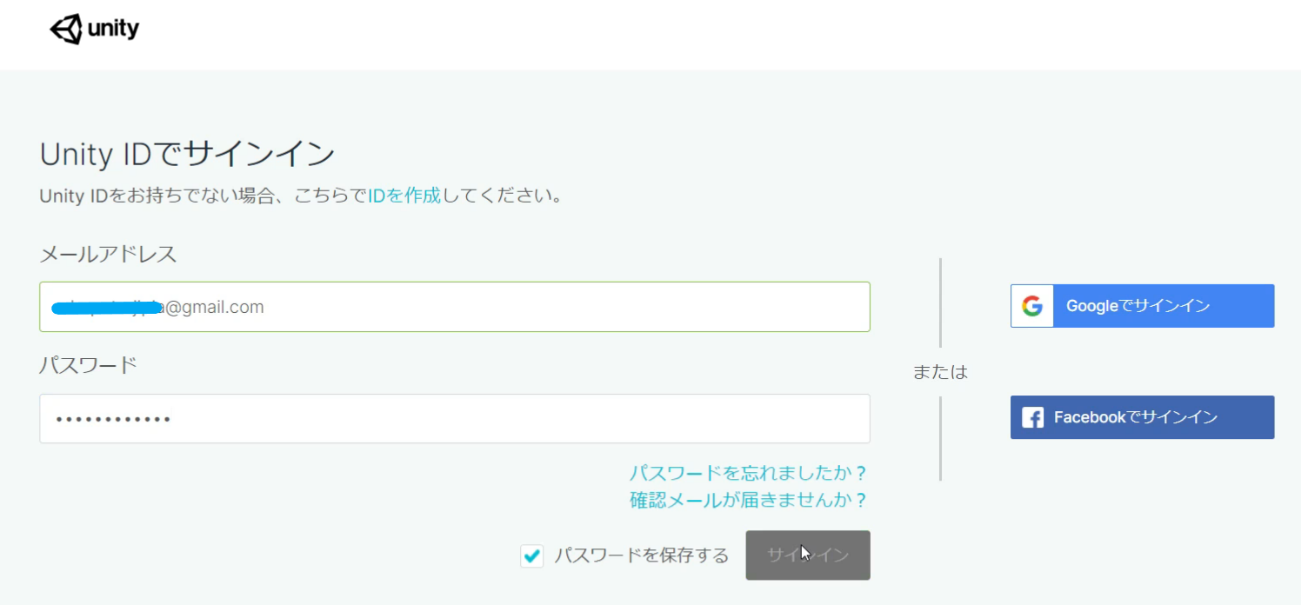Viewport: 1301px width, 605px height.
Task: Click the Unity IDでサインイン heading
Action: tap(187, 154)
